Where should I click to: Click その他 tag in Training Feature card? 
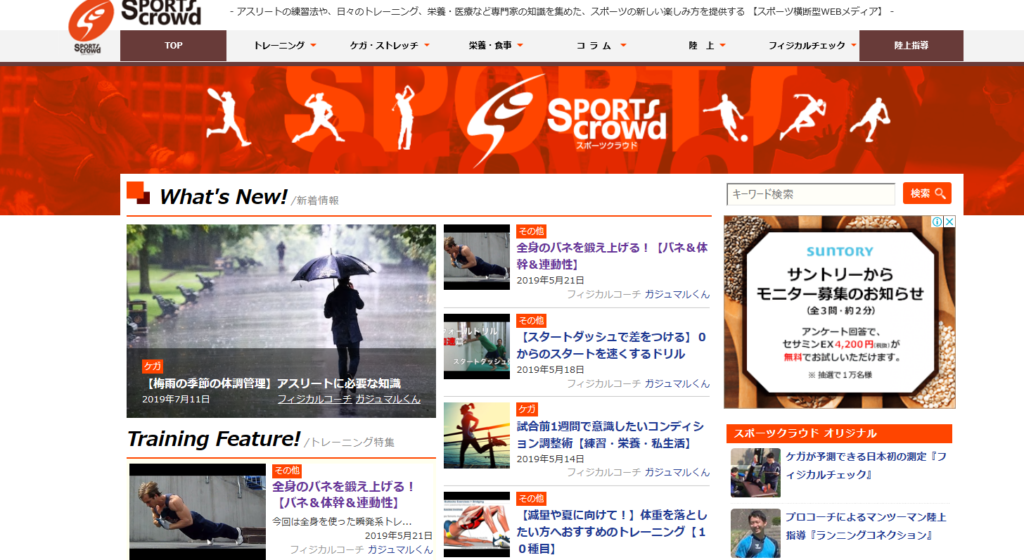pyautogui.click(x=287, y=470)
